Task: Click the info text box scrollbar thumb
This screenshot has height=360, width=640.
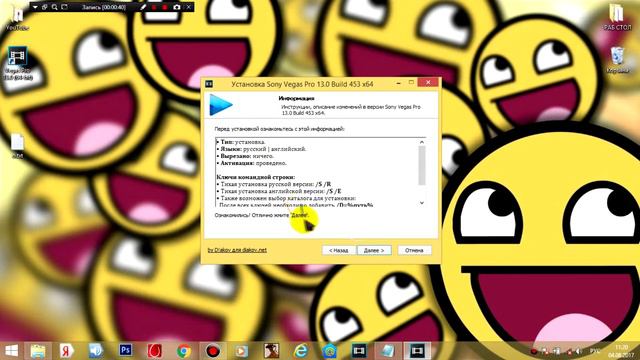Action: 422,165
